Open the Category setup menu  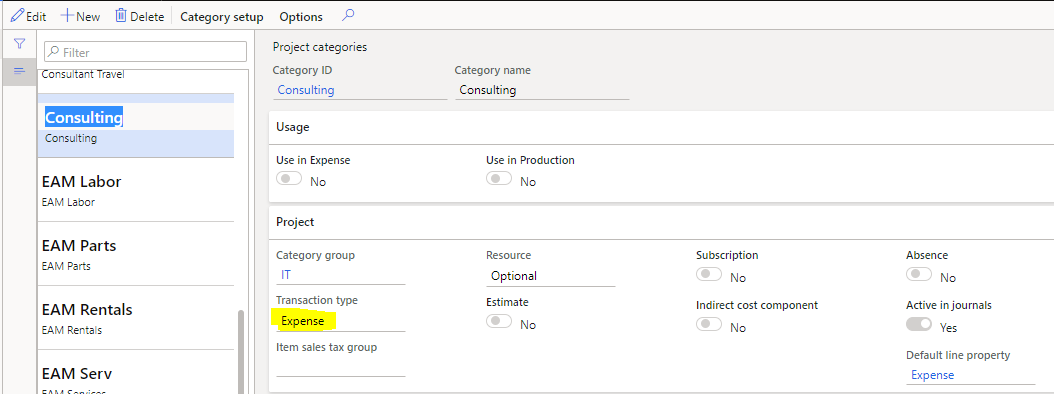pyautogui.click(x=222, y=17)
